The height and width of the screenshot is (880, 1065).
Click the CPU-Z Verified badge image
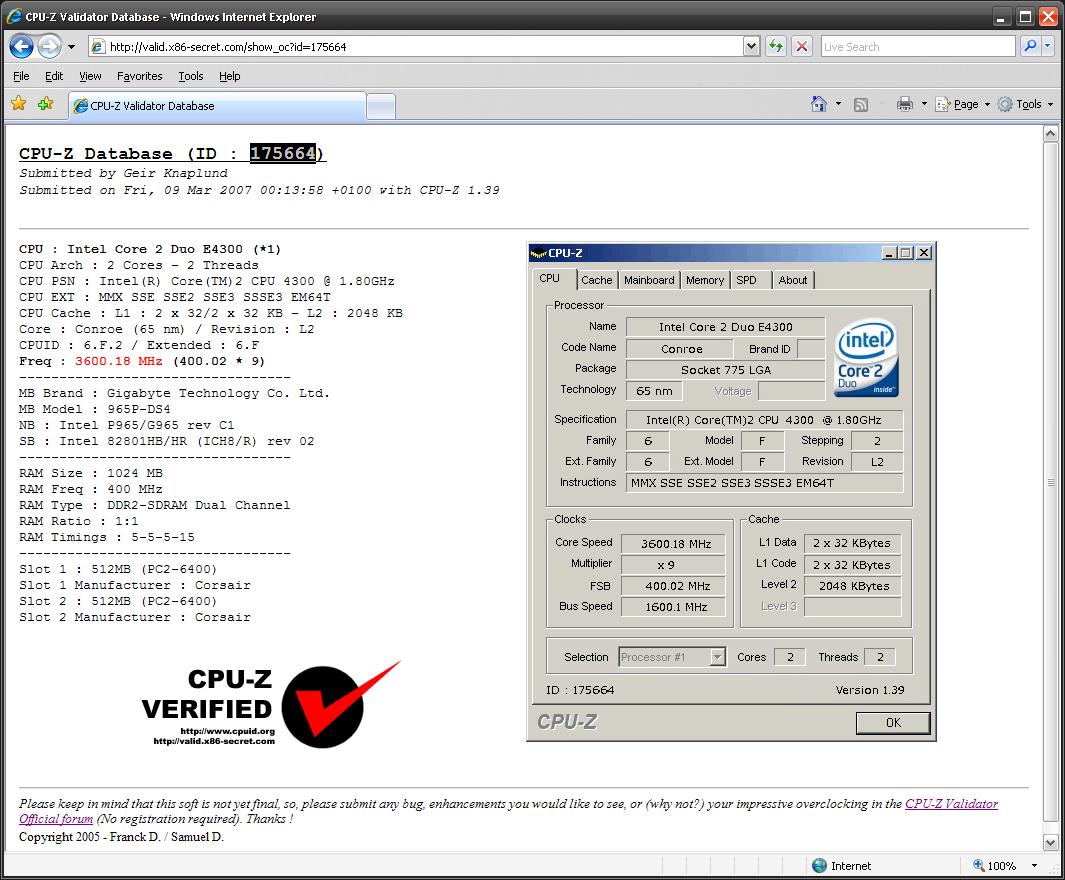pyautogui.click(x=272, y=705)
